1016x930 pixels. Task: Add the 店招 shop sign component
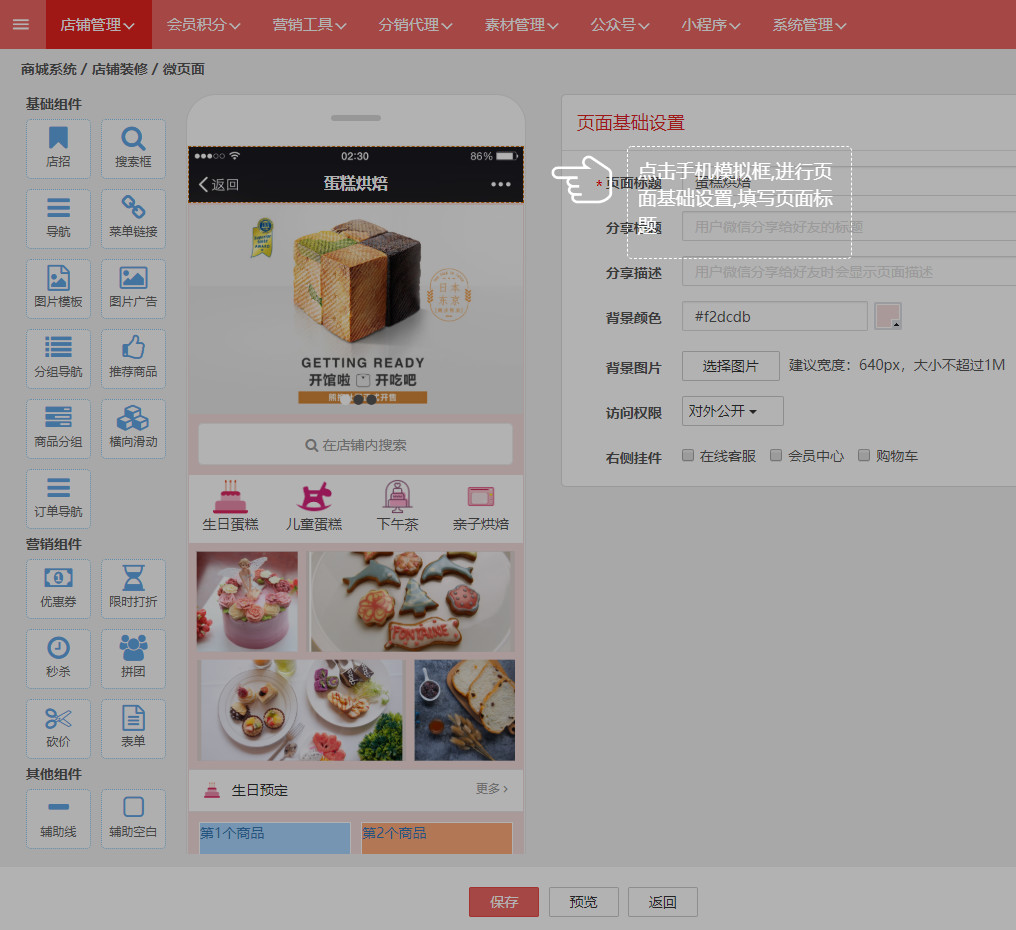pyautogui.click(x=58, y=149)
